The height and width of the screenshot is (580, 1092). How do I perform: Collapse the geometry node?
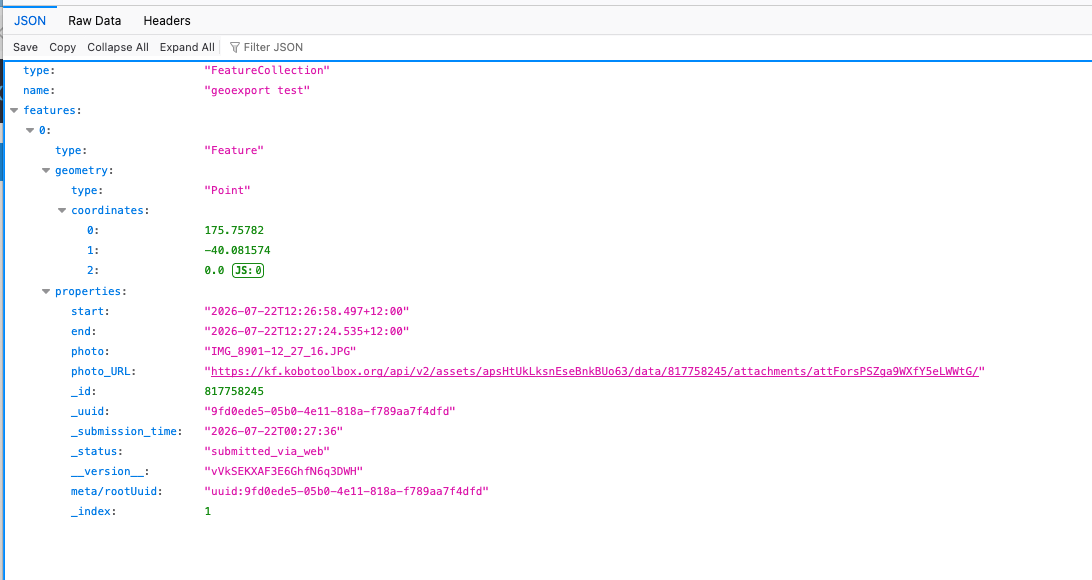(46, 171)
